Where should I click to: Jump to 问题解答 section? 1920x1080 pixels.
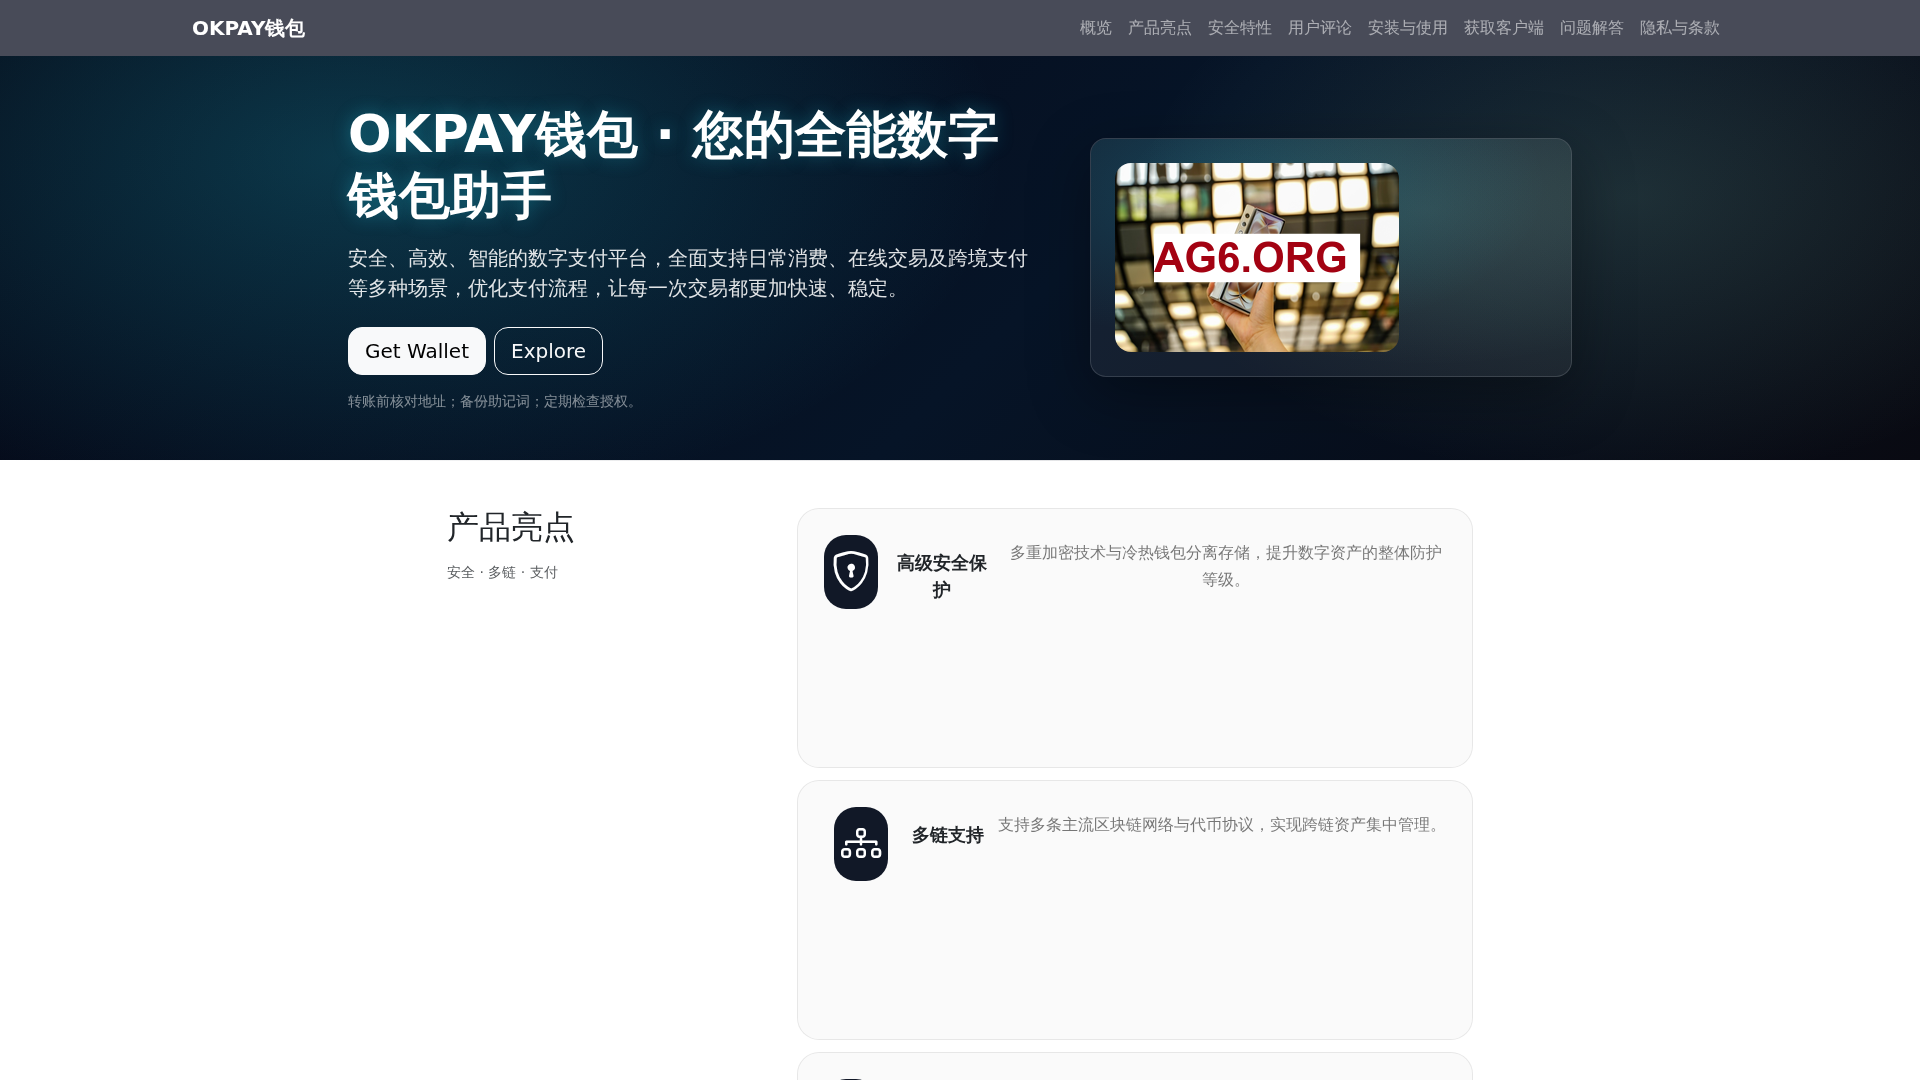(1591, 28)
